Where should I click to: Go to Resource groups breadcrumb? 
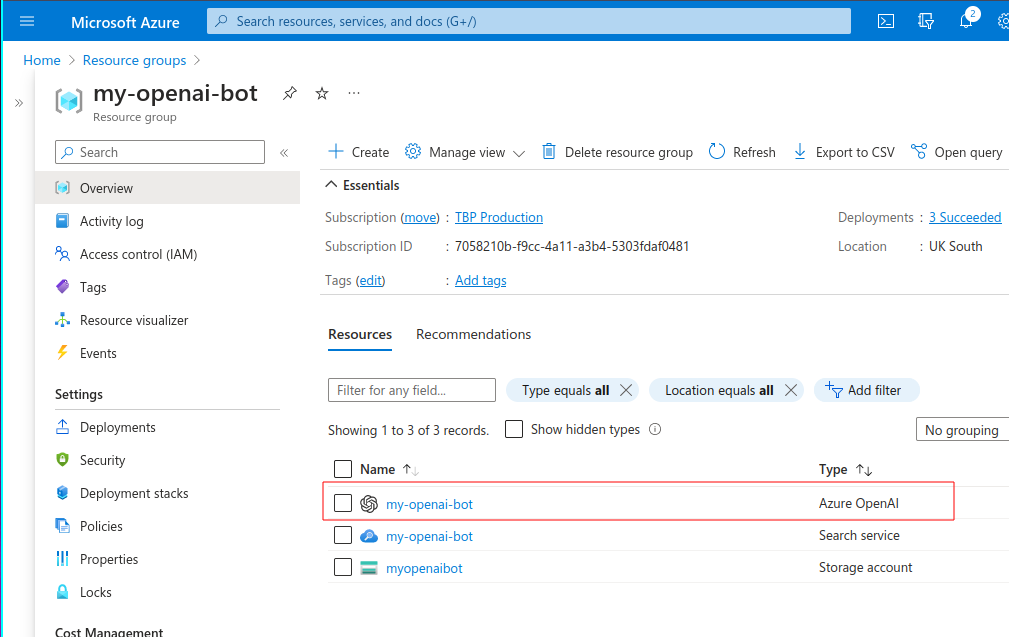click(x=134, y=60)
